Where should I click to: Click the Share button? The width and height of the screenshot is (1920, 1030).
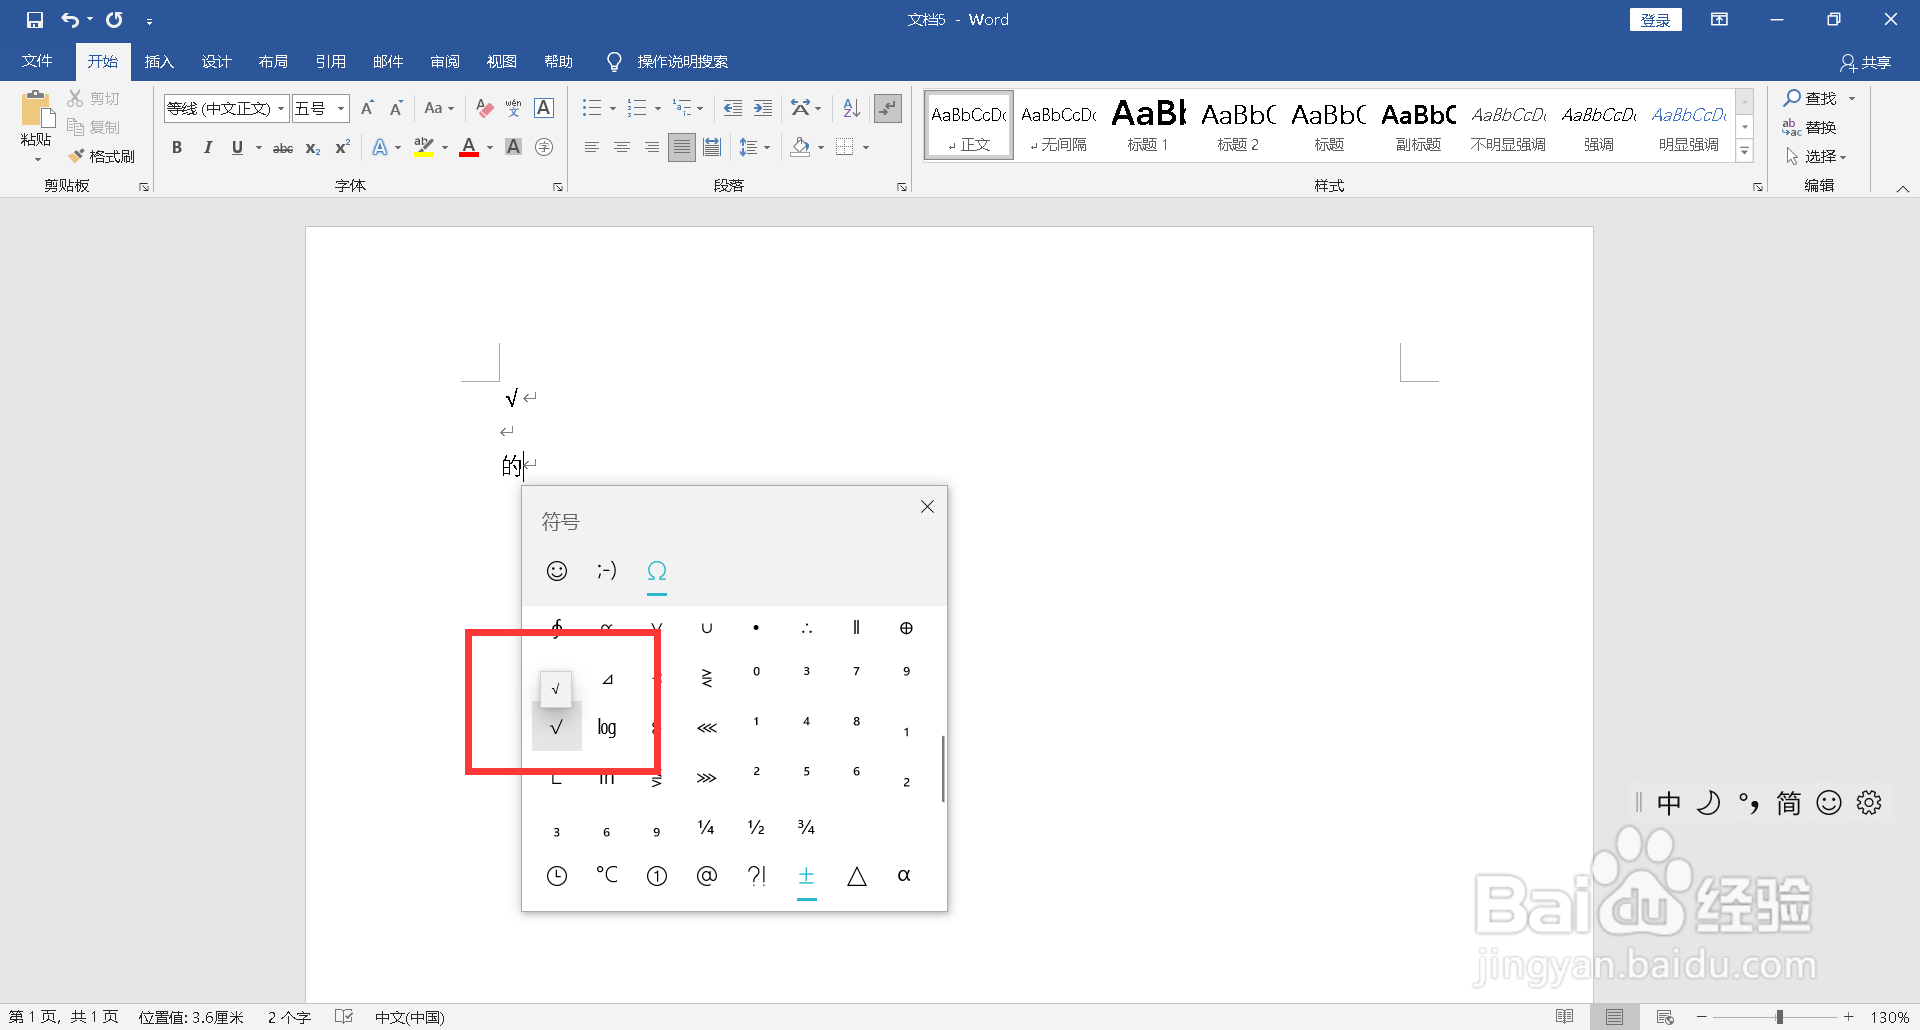pos(1866,63)
